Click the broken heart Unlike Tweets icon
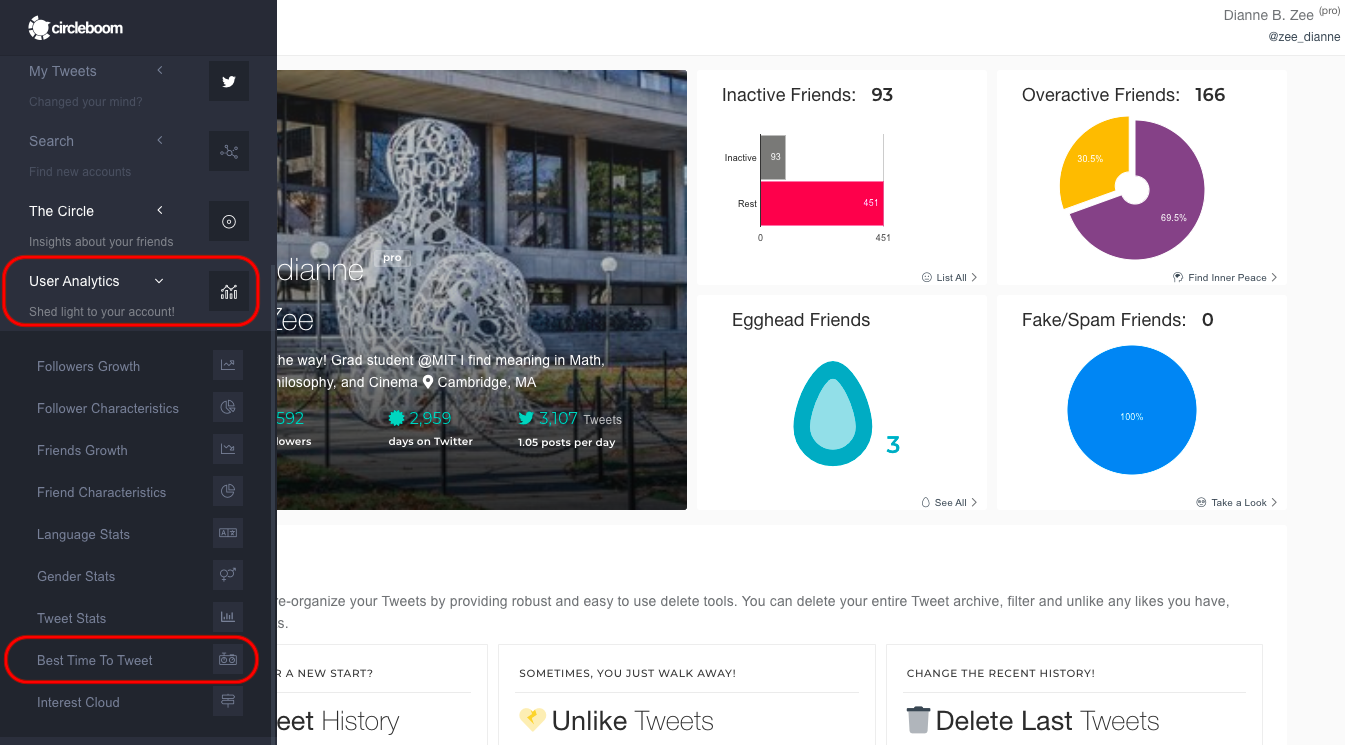 [x=532, y=721]
